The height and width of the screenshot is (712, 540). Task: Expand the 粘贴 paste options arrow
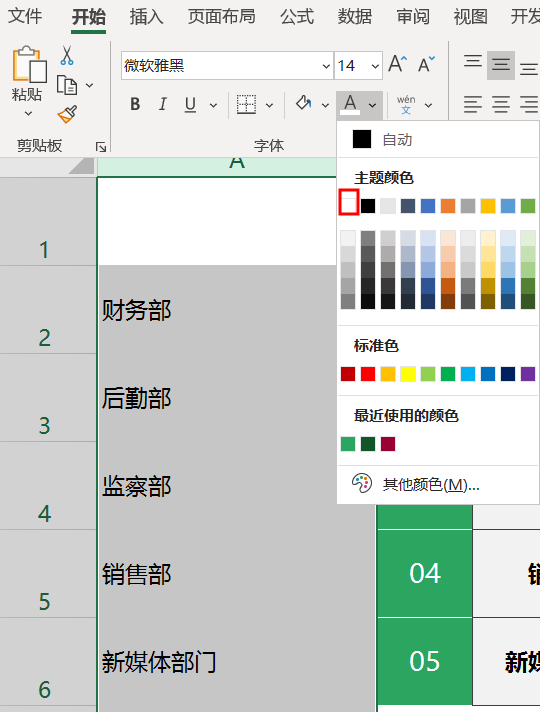pos(28,114)
